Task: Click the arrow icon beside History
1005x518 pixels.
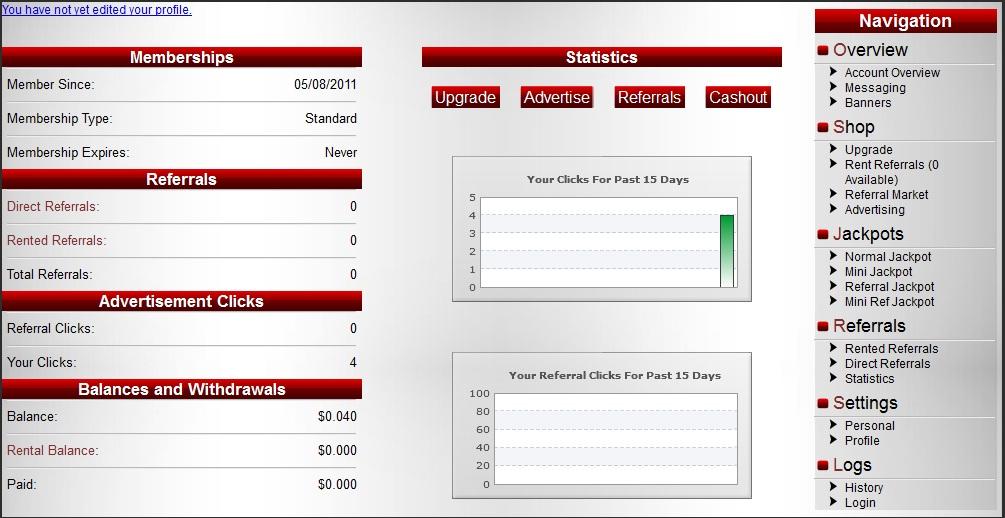Action: point(833,487)
